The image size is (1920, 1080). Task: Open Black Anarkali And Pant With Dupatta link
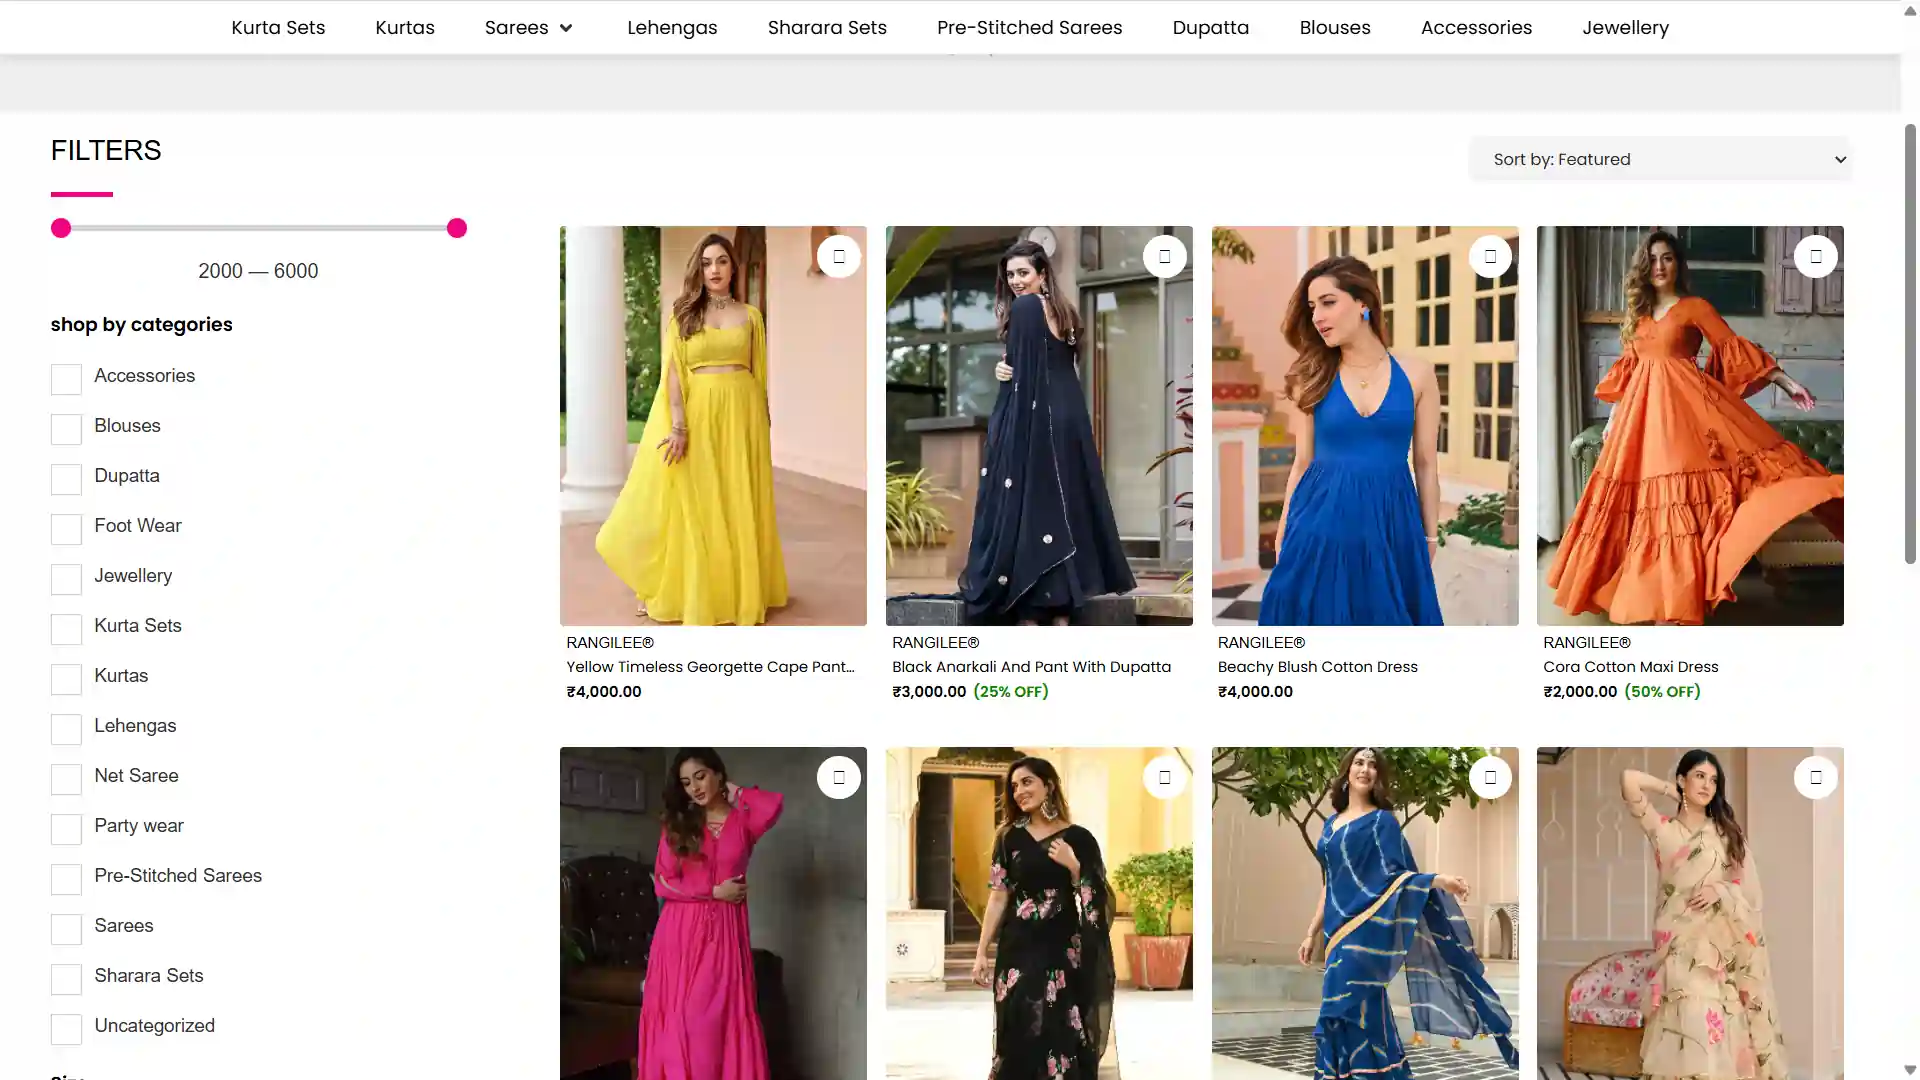(1031, 667)
